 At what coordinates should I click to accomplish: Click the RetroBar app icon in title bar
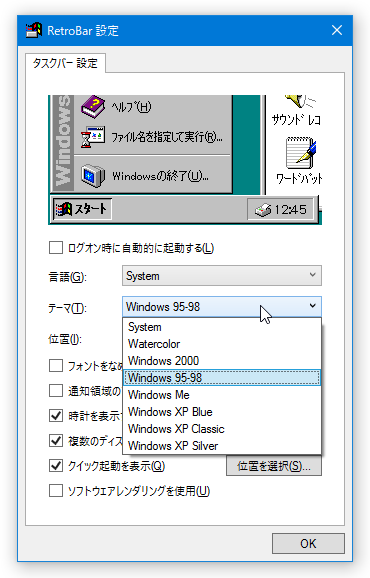pos(34,30)
